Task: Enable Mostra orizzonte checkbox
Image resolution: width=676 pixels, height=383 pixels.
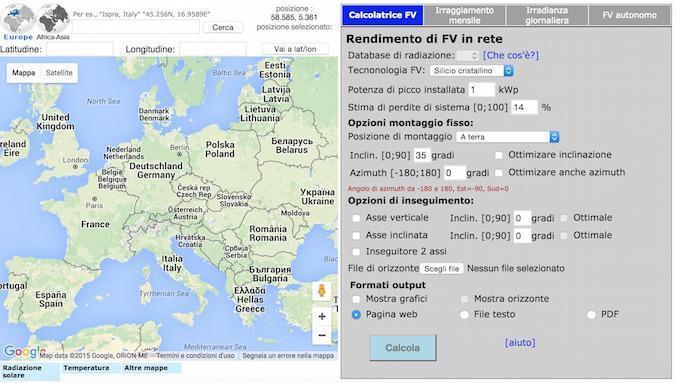Action: [x=464, y=299]
